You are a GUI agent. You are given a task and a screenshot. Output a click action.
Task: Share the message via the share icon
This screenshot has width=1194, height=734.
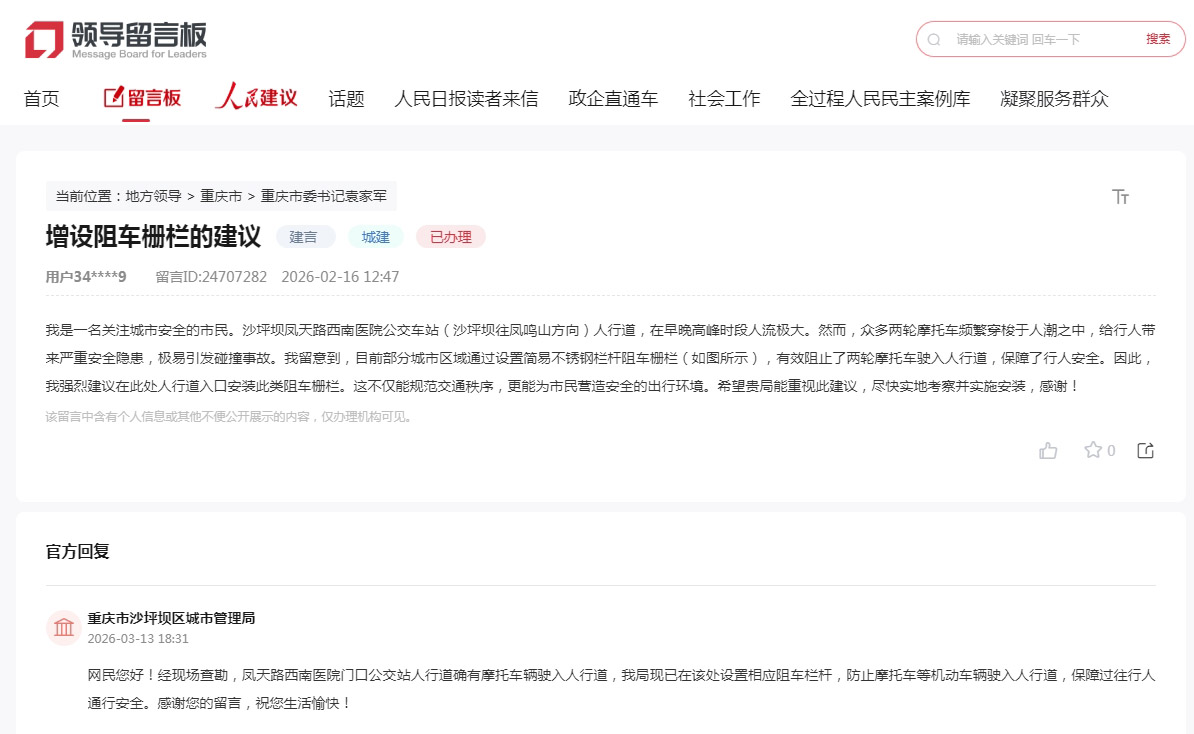click(1146, 451)
